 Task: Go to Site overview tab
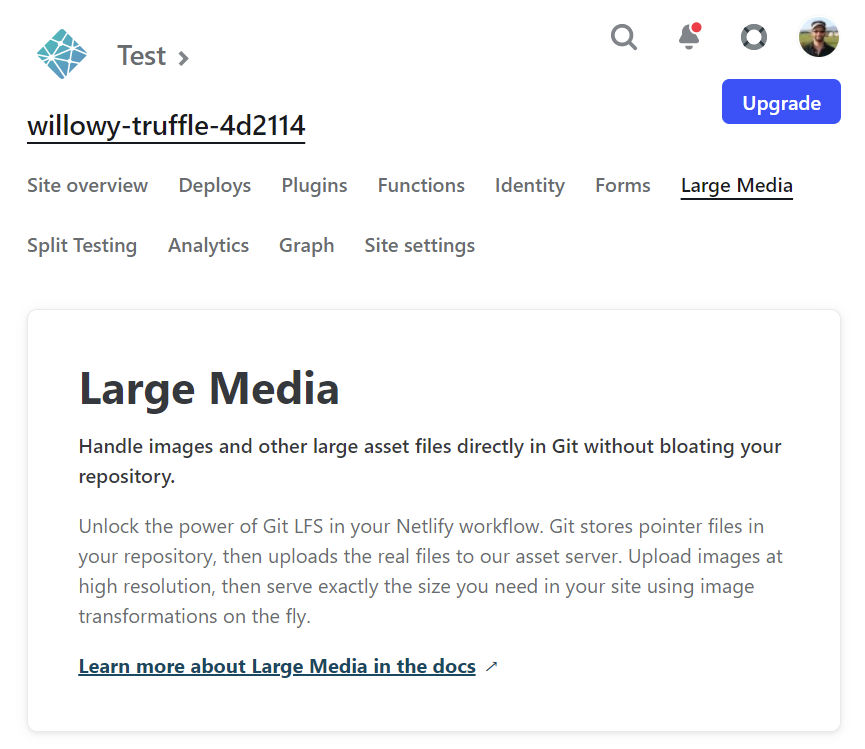(x=88, y=185)
